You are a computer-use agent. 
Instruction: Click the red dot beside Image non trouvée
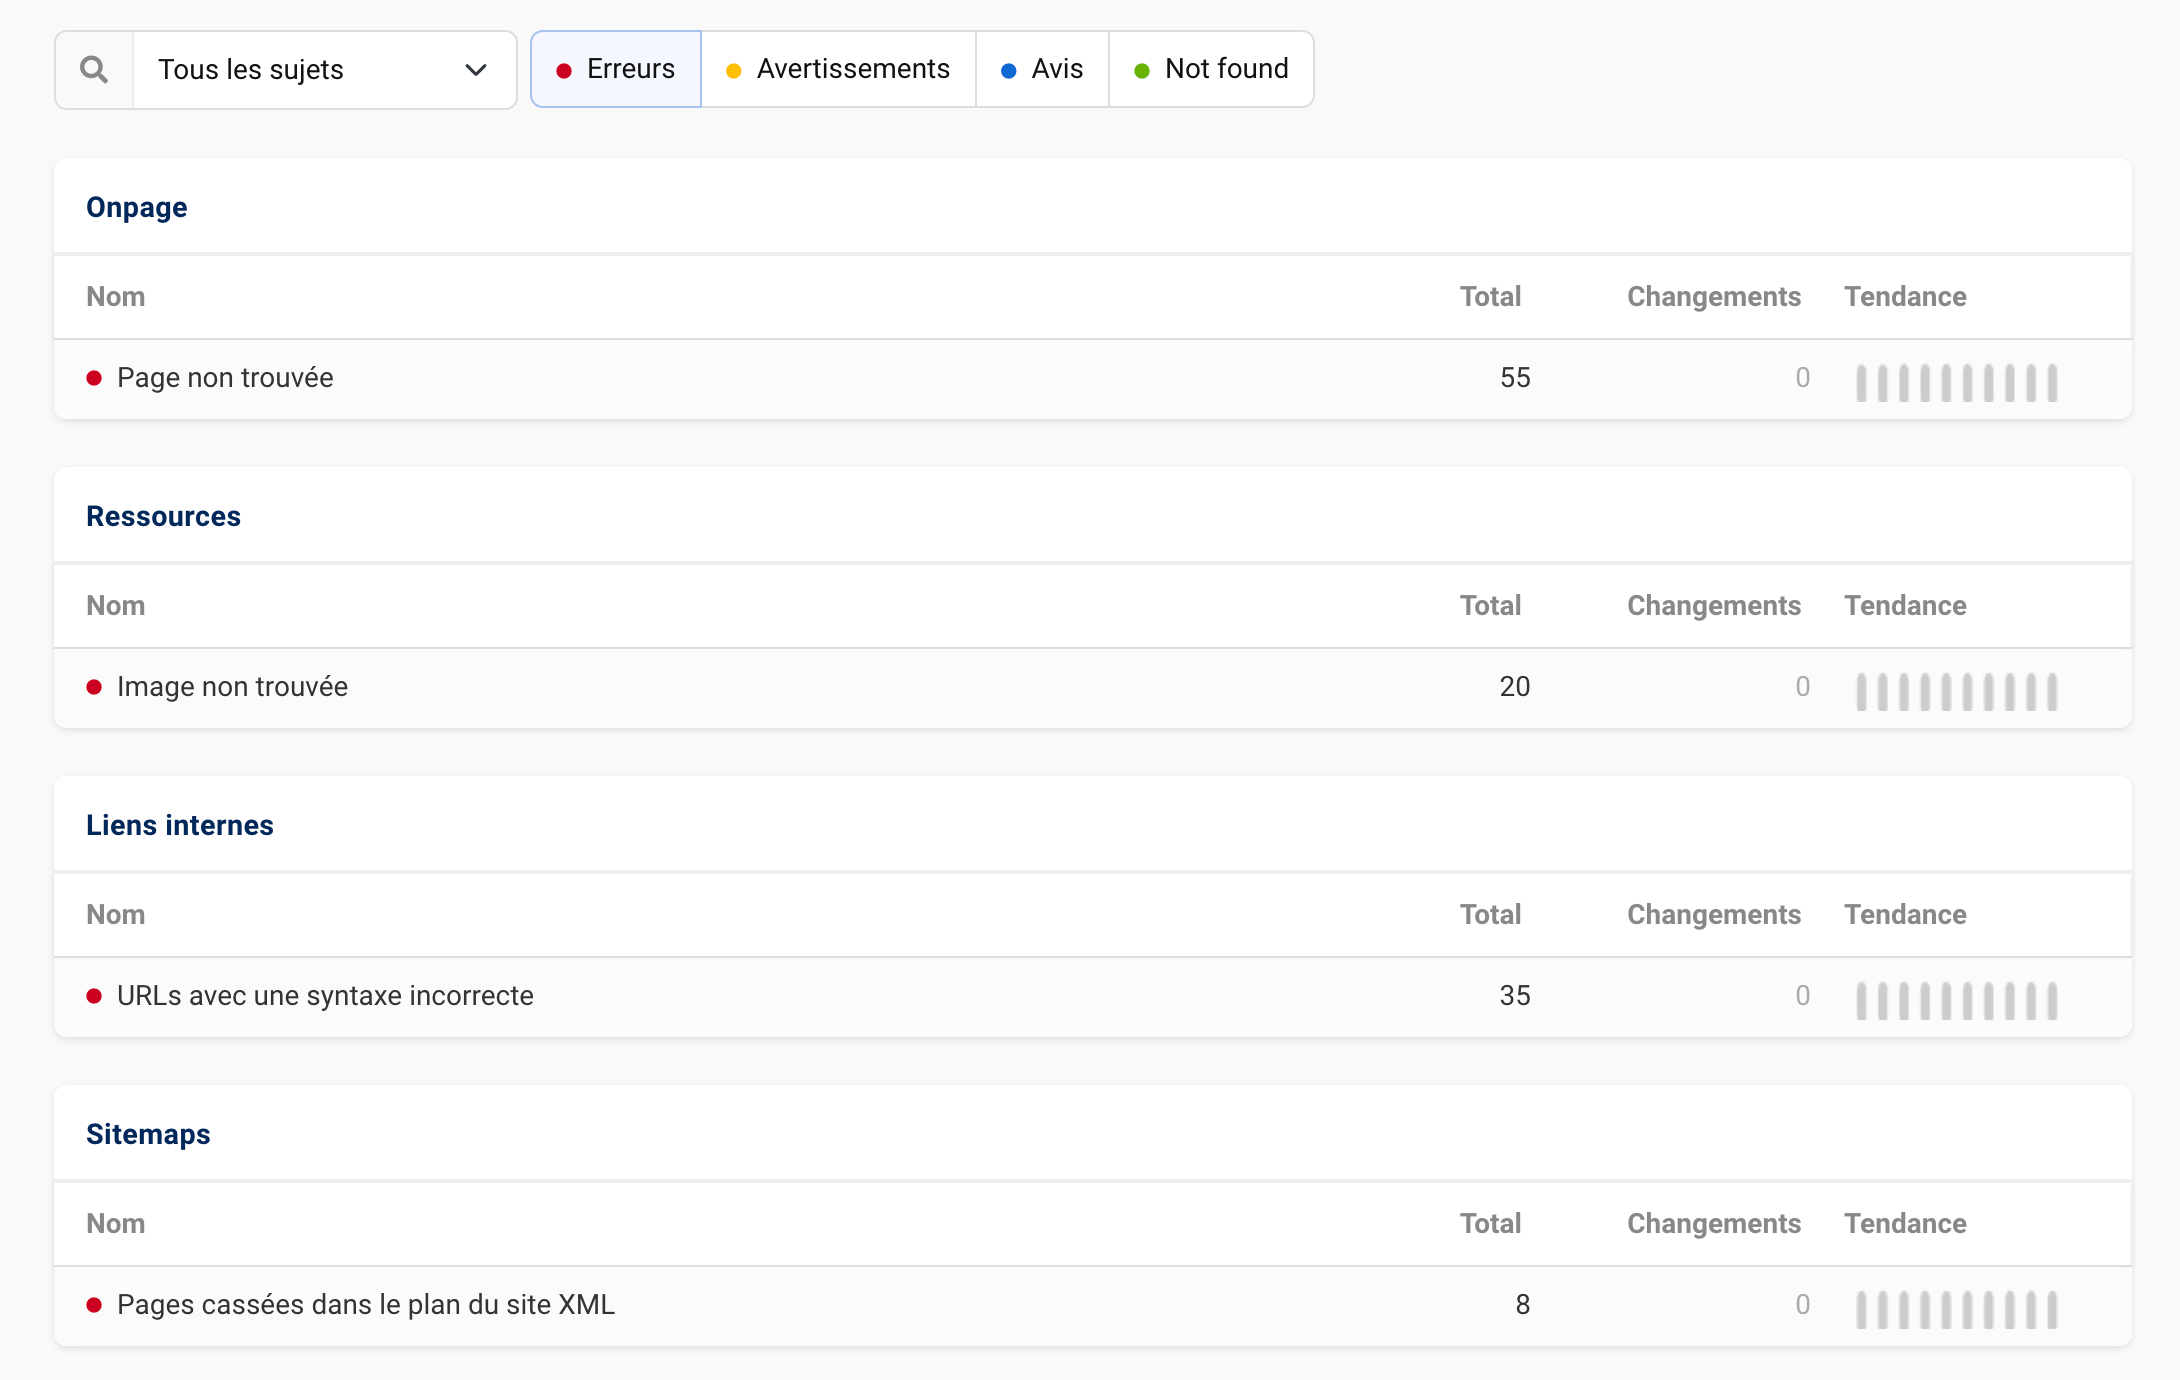94,687
